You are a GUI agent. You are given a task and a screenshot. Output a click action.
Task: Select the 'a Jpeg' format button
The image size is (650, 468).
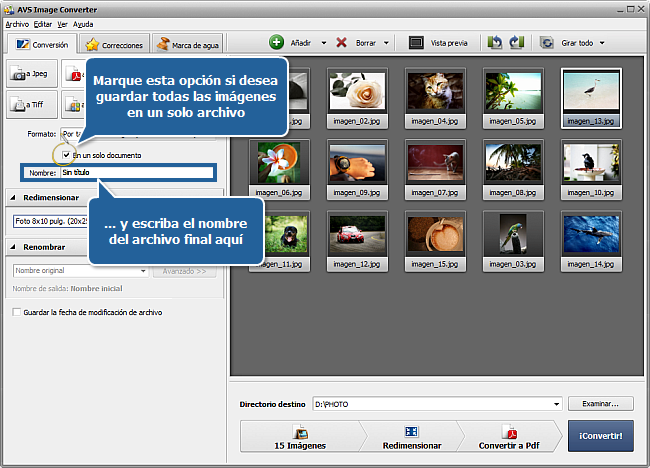point(31,73)
